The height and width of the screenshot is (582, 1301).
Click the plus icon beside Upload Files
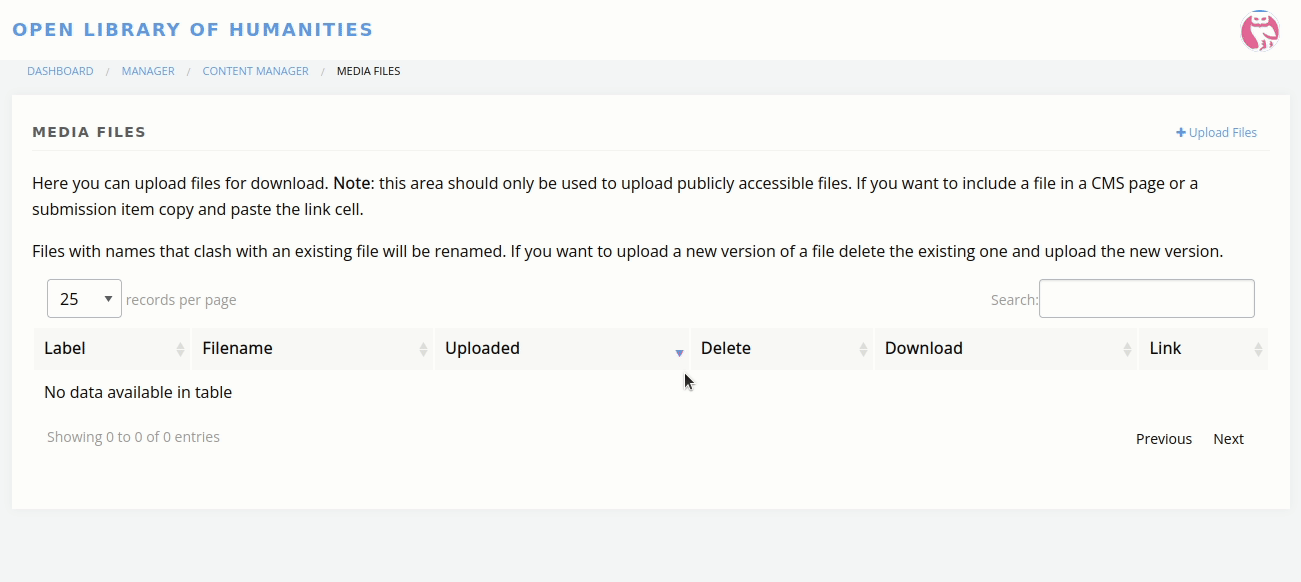point(1180,133)
